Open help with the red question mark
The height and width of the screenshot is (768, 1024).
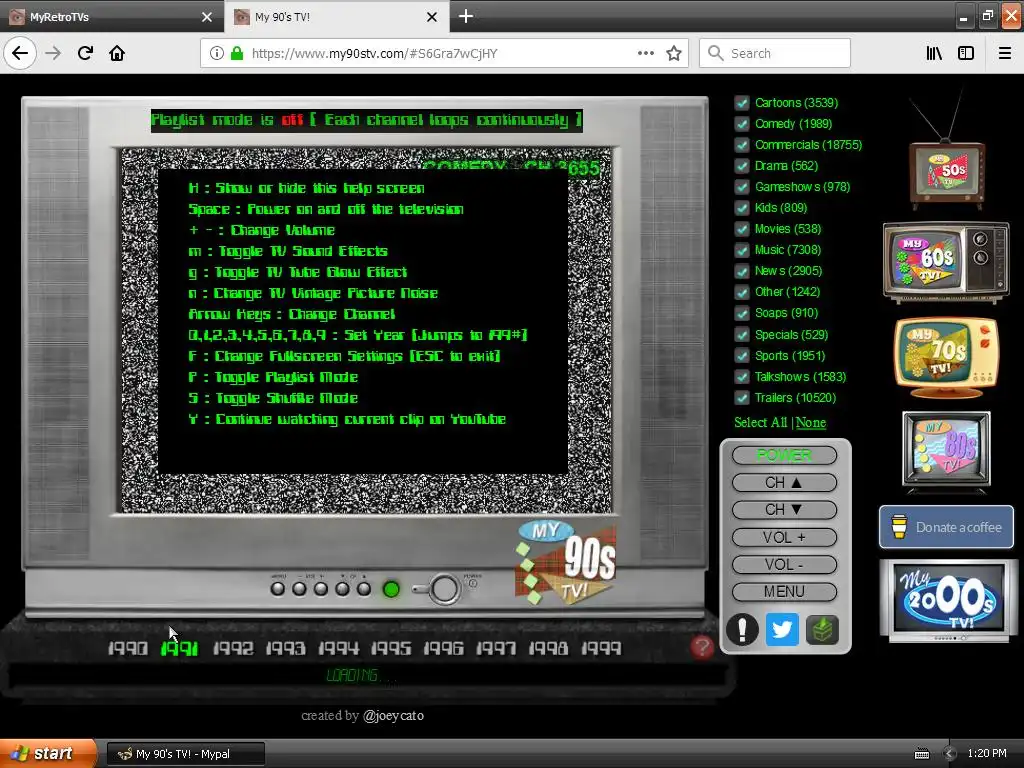point(702,647)
